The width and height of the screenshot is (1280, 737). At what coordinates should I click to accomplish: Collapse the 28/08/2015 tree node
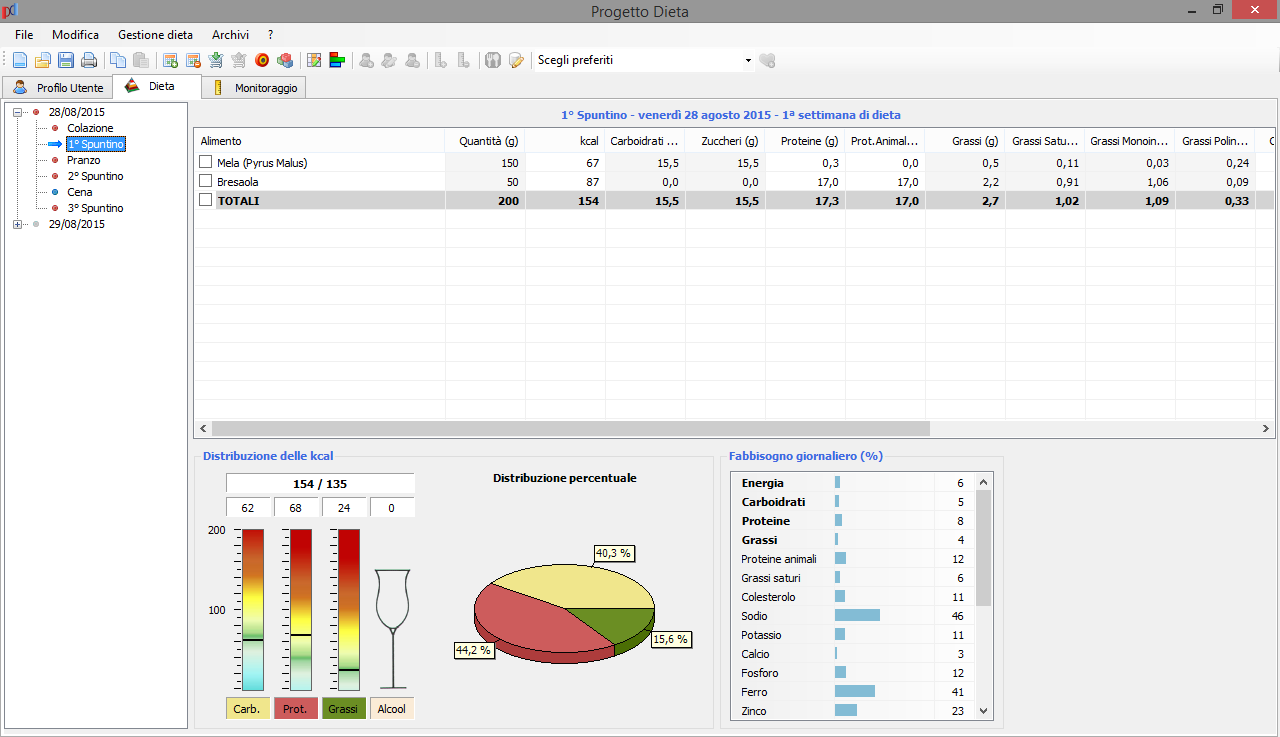pos(18,112)
